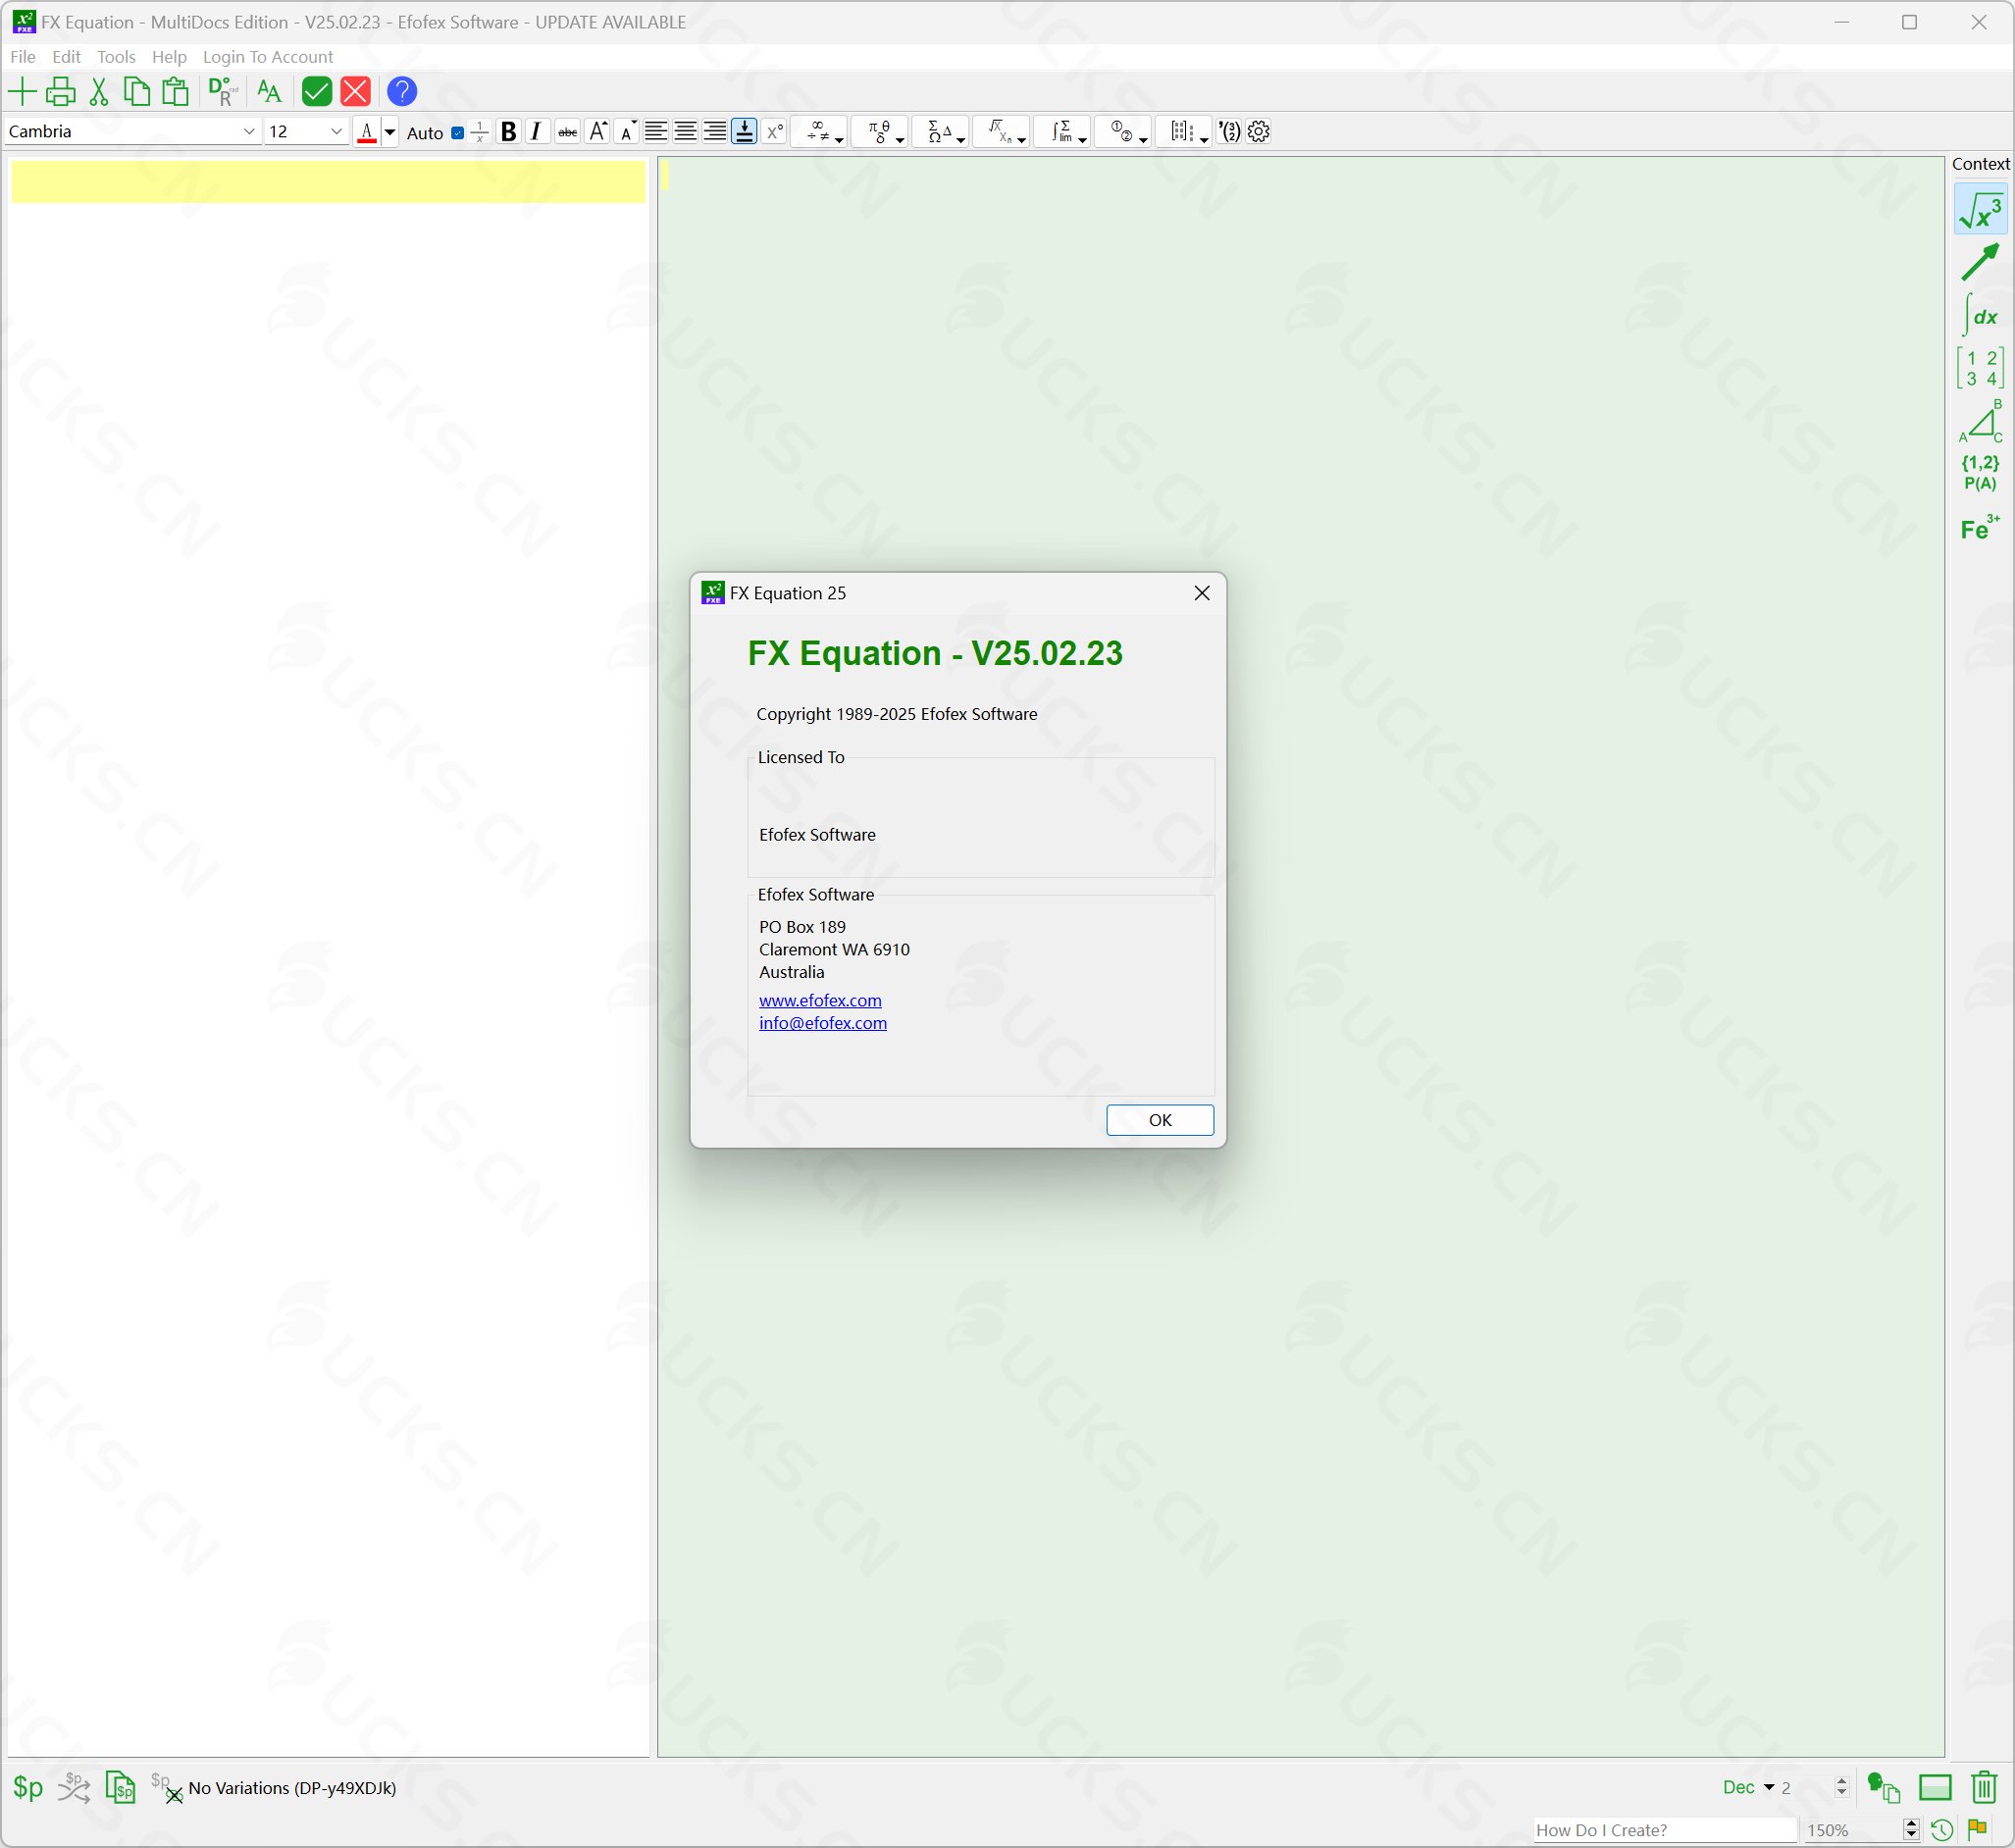Click the bracket binomial icon in toolbar
The height and width of the screenshot is (1848, 2015).
coord(1230,132)
